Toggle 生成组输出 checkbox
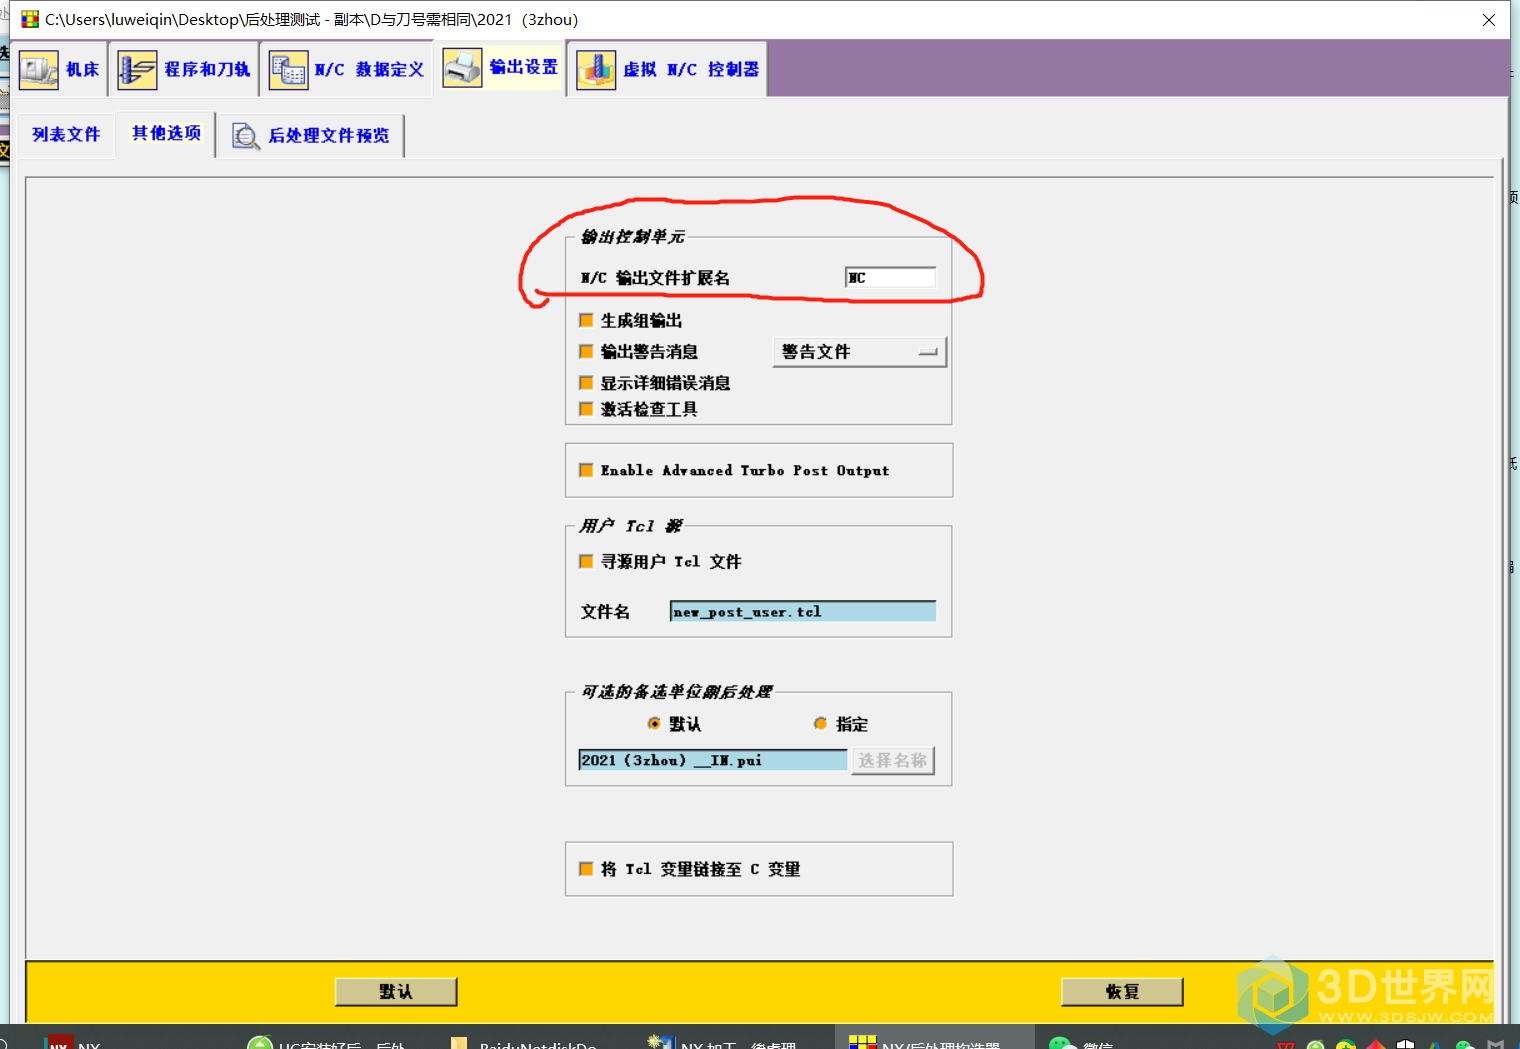Screen dimensions: 1520x1049 click(x=586, y=320)
